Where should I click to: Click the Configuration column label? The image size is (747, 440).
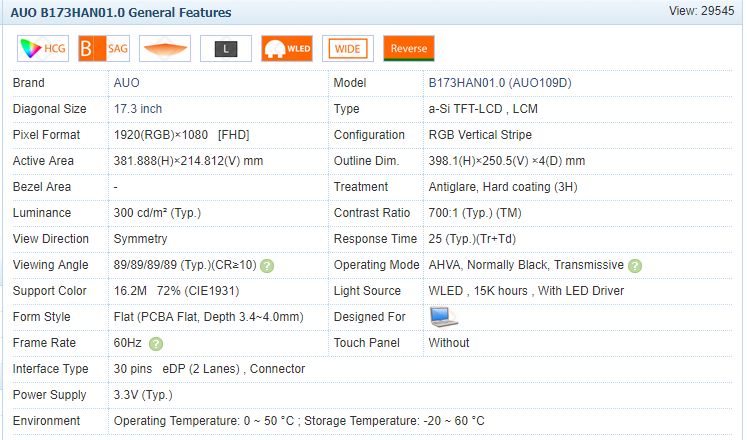click(369, 135)
